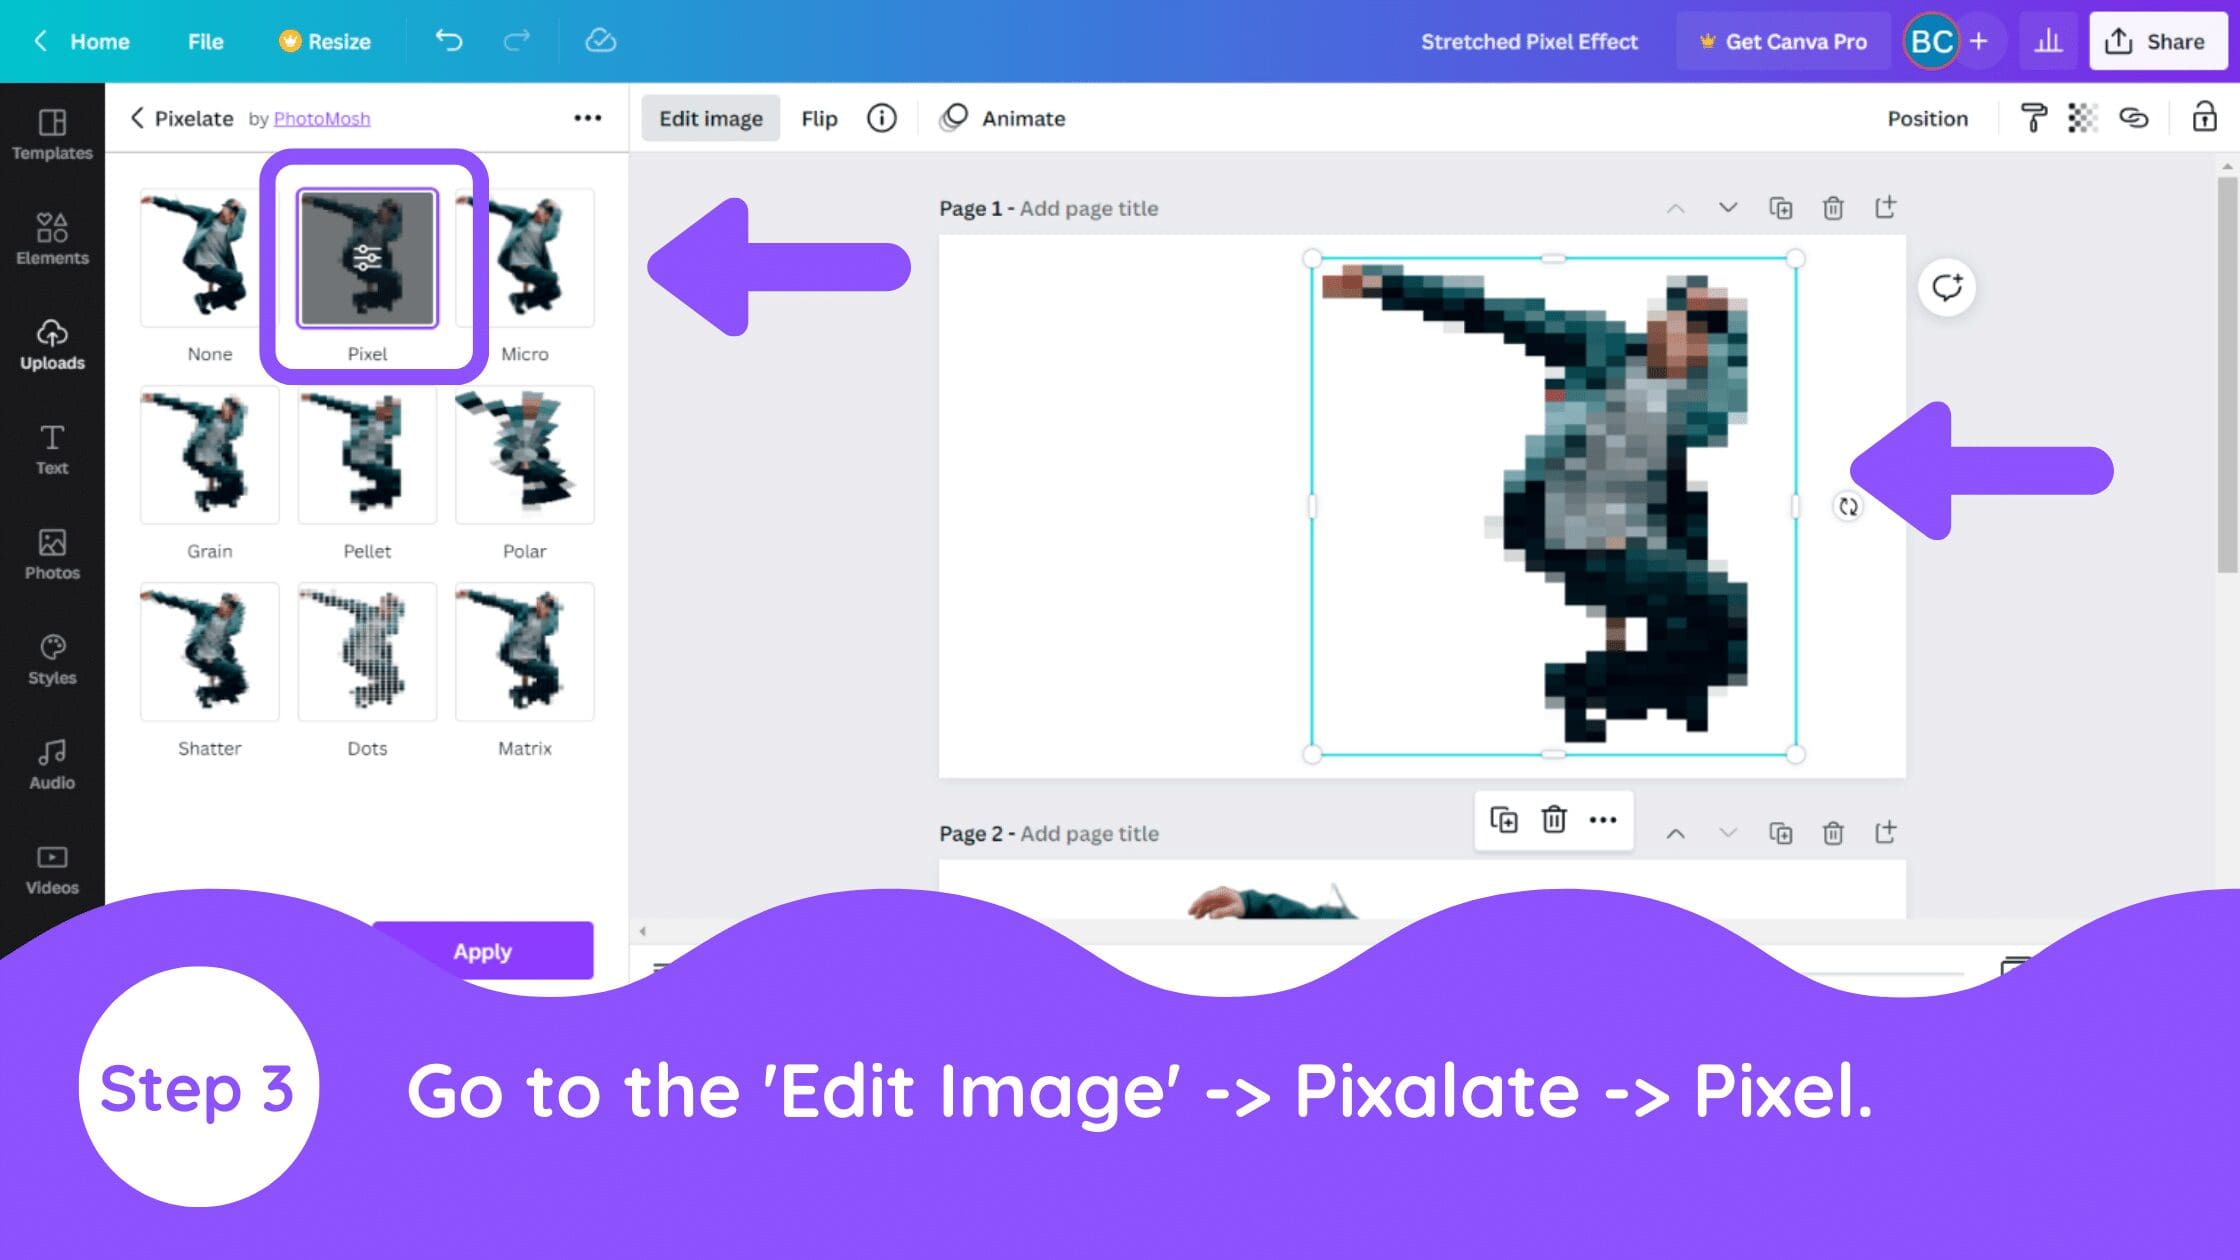Expand the Pixalate plugin options menu
Image resolution: width=2240 pixels, height=1260 pixels.
pos(588,117)
